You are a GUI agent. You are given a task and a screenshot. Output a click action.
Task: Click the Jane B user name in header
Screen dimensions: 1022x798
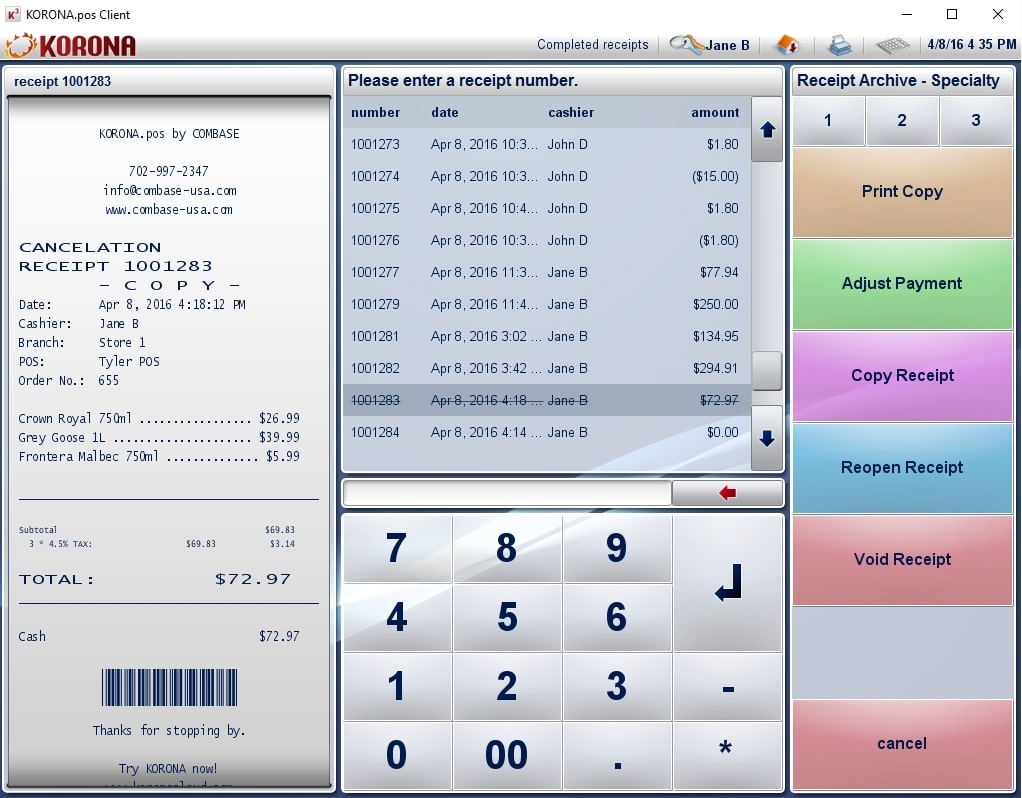coord(727,45)
